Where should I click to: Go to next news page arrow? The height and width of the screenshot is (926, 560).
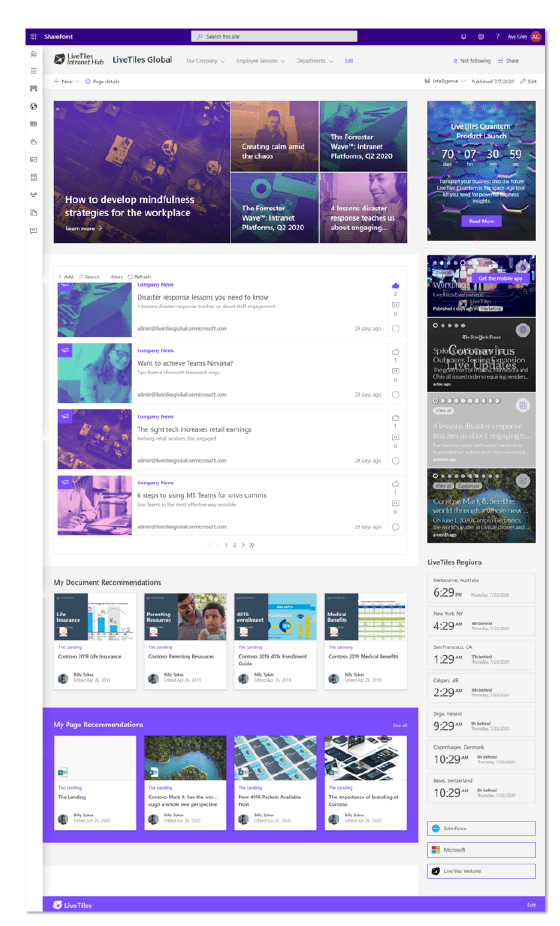click(243, 545)
